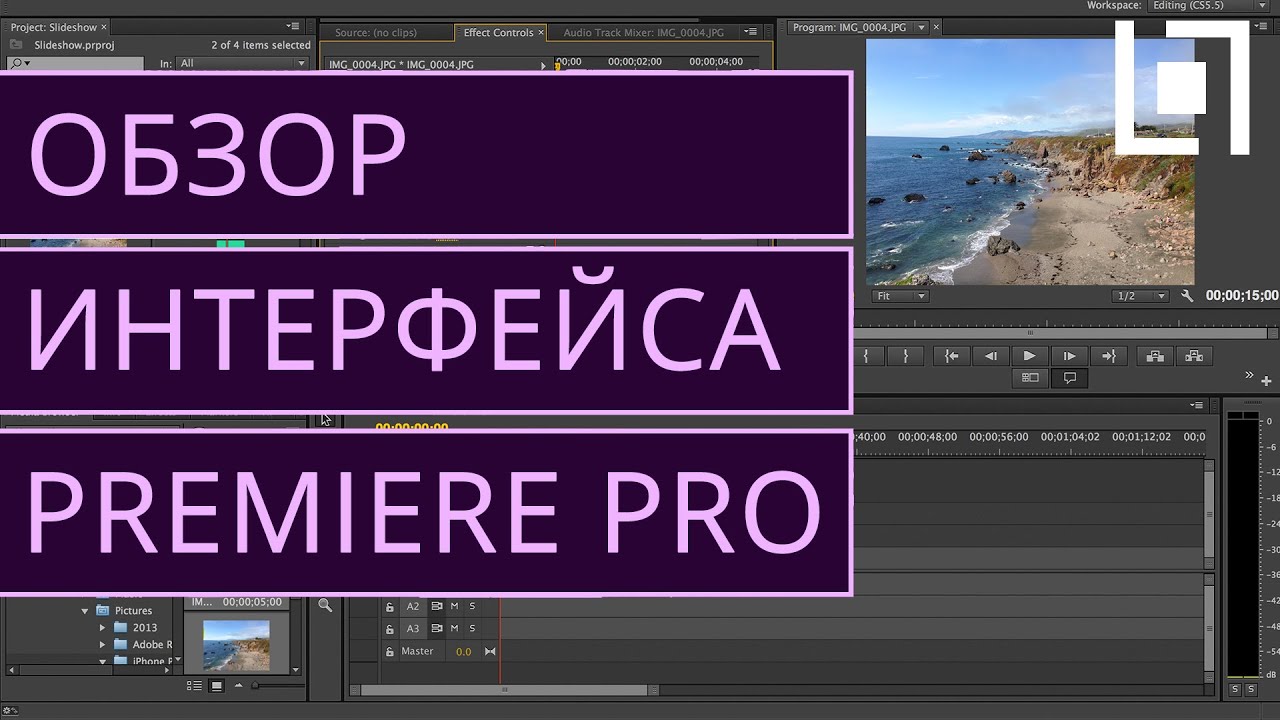Close the Effect Controls tab
This screenshot has width=1280, height=720.
point(541,32)
